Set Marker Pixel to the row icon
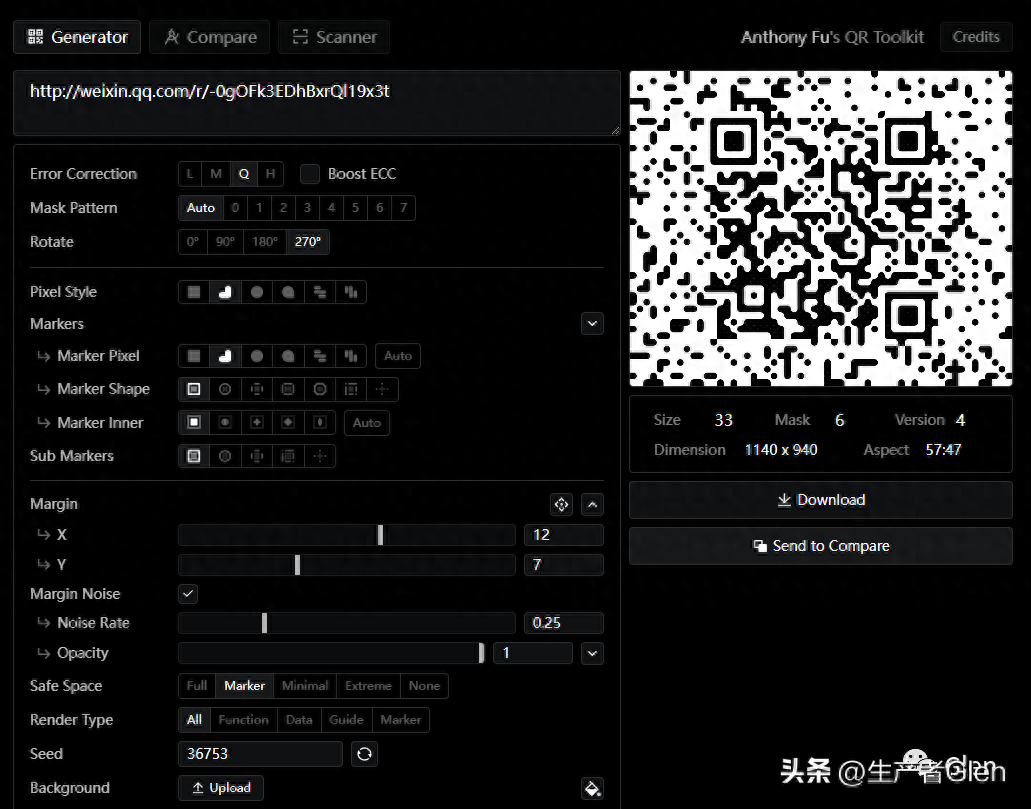The height and width of the screenshot is (809, 1031). pos(320,356)
